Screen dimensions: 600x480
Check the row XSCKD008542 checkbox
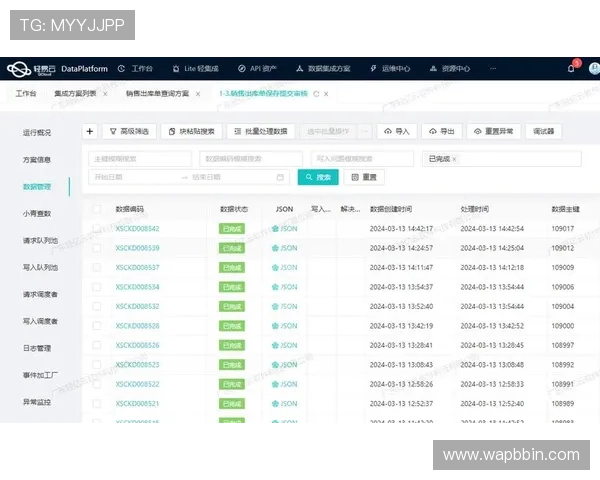(97, 229)
